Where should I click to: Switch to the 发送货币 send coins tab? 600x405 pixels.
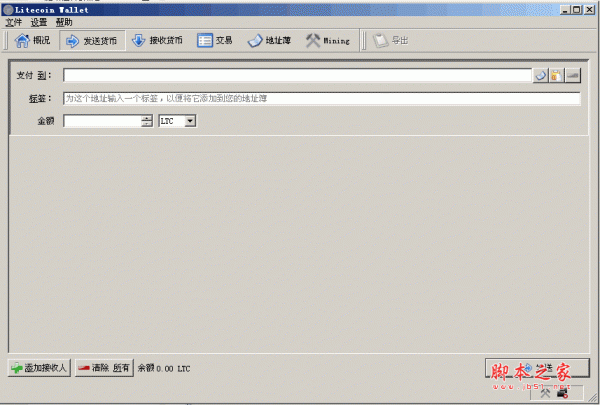pos(92,41)
